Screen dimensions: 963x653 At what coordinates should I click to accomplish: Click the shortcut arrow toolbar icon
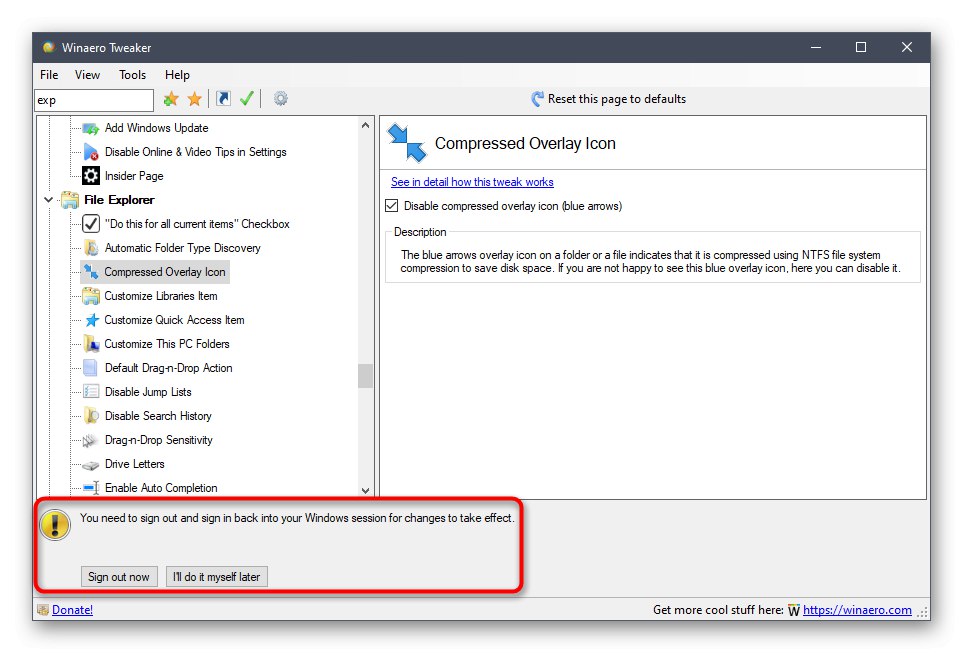(x=224, y=98)
